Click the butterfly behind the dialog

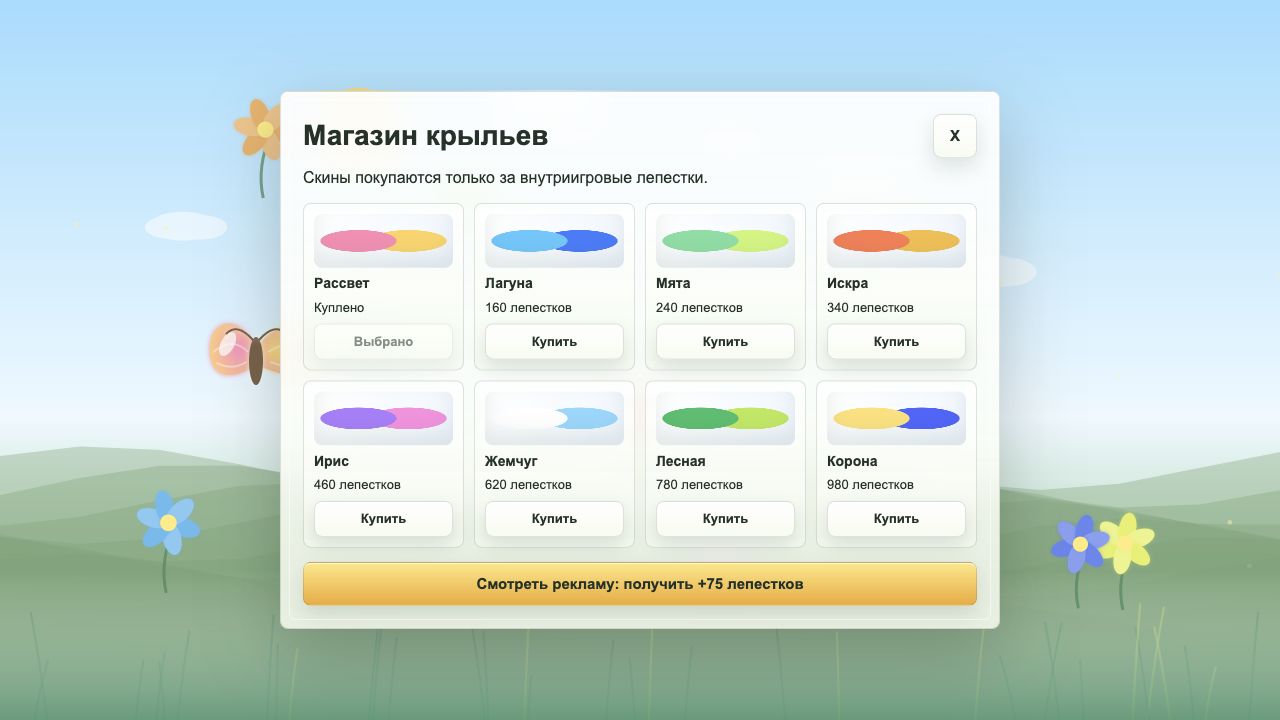[x=246, y=353]
